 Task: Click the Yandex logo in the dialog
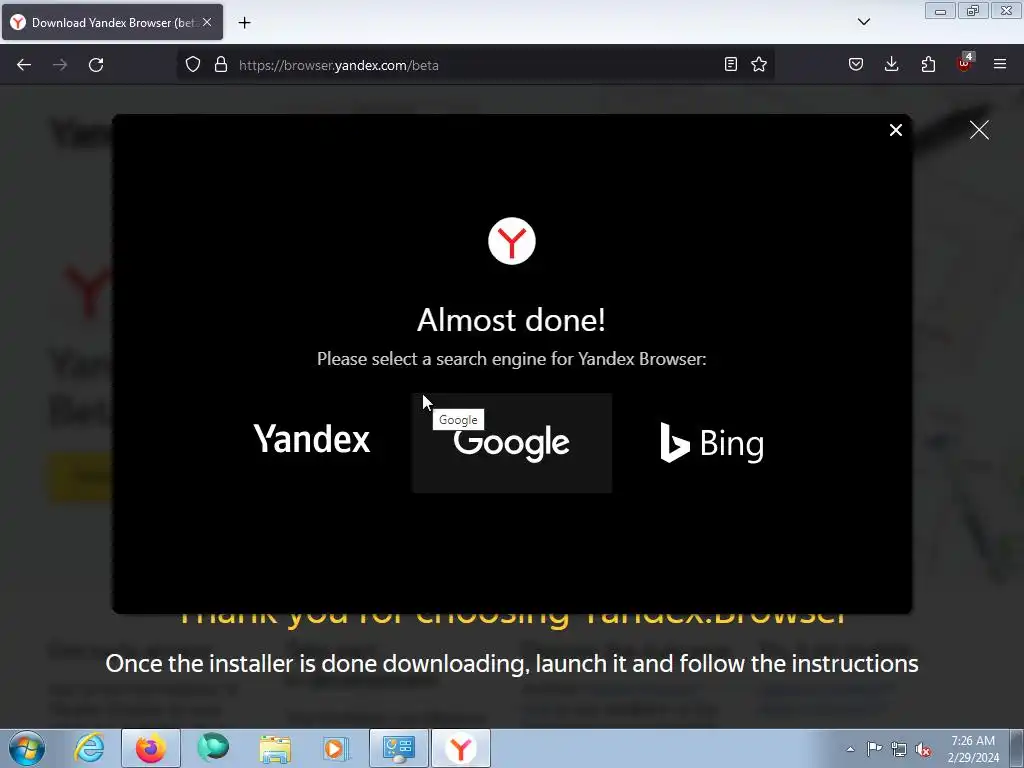click(x=512, y=241)
